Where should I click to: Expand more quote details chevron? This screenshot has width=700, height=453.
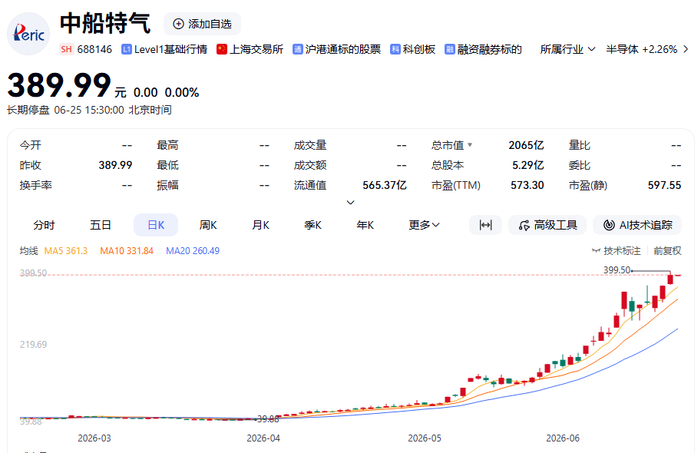[x=350, y=202]
